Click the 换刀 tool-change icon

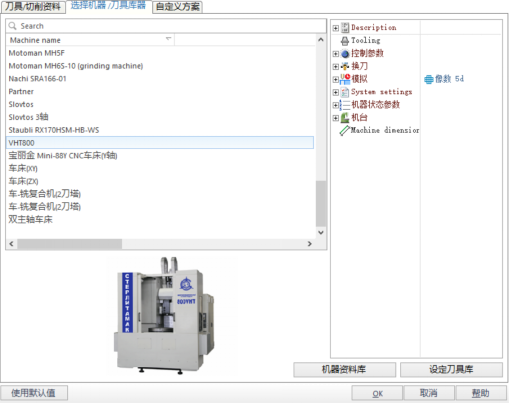pyautogui.click(x=345, y=66)
